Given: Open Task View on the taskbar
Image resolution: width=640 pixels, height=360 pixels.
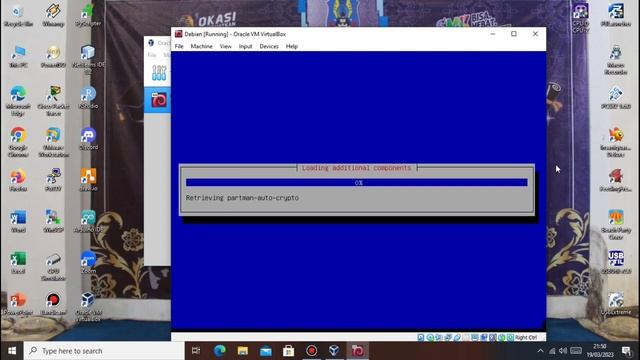Looking at the screenshot, I should [196, 351].
